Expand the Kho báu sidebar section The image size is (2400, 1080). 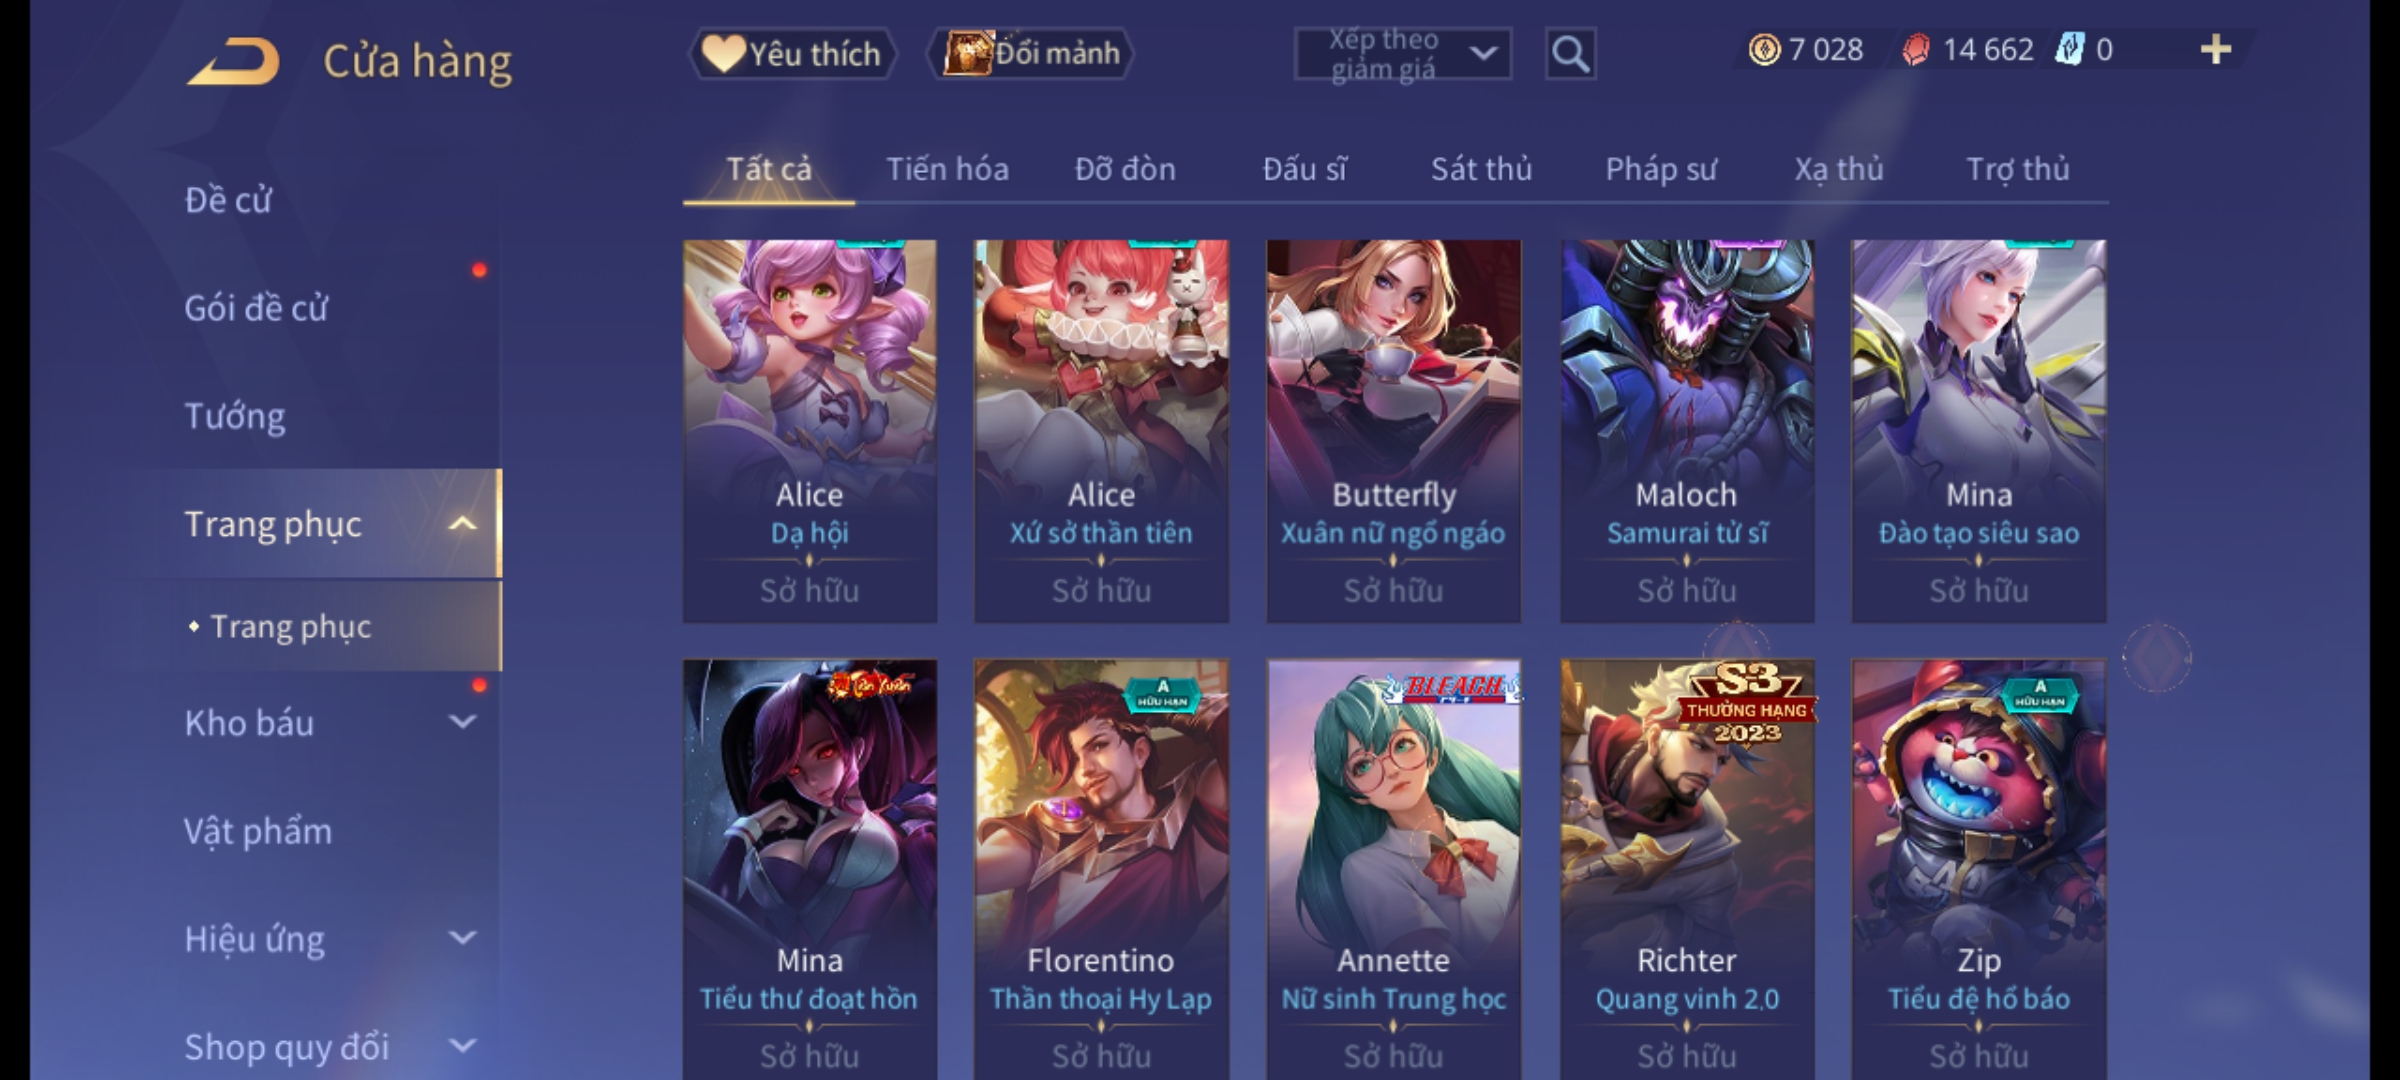pos(461,722)
